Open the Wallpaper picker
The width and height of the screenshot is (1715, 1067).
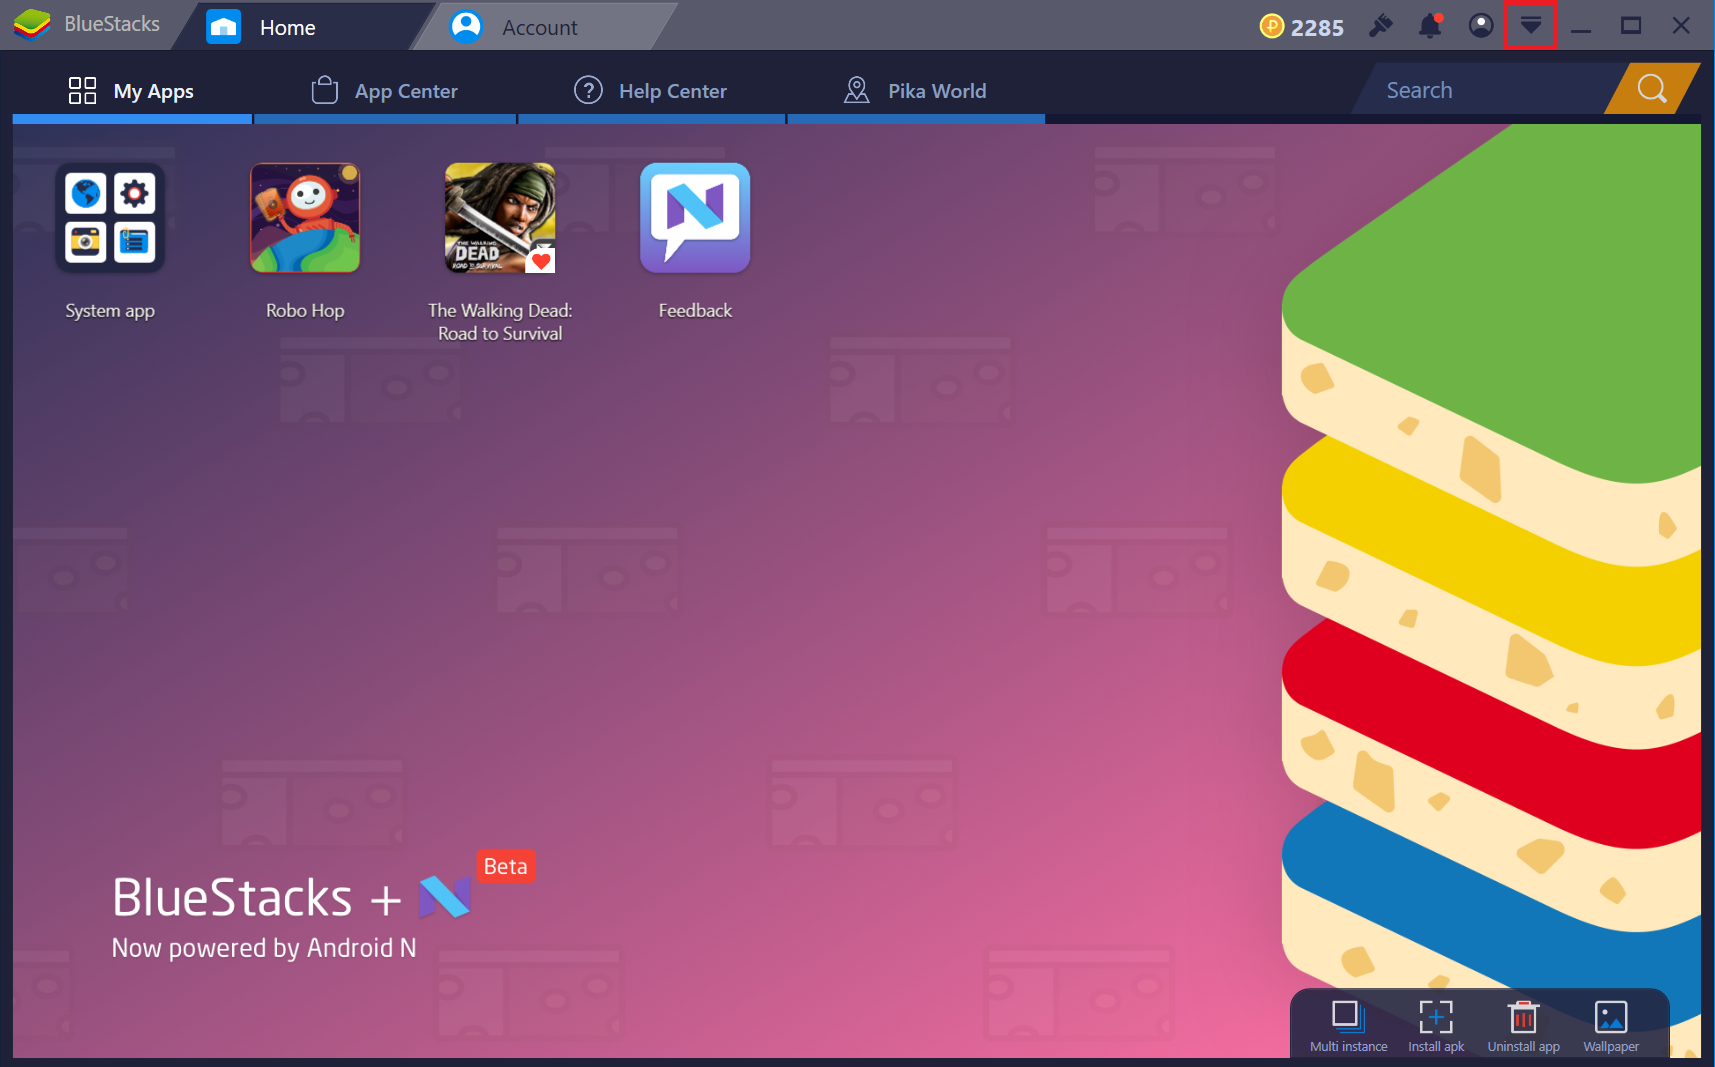(x=1611, y=1017)
